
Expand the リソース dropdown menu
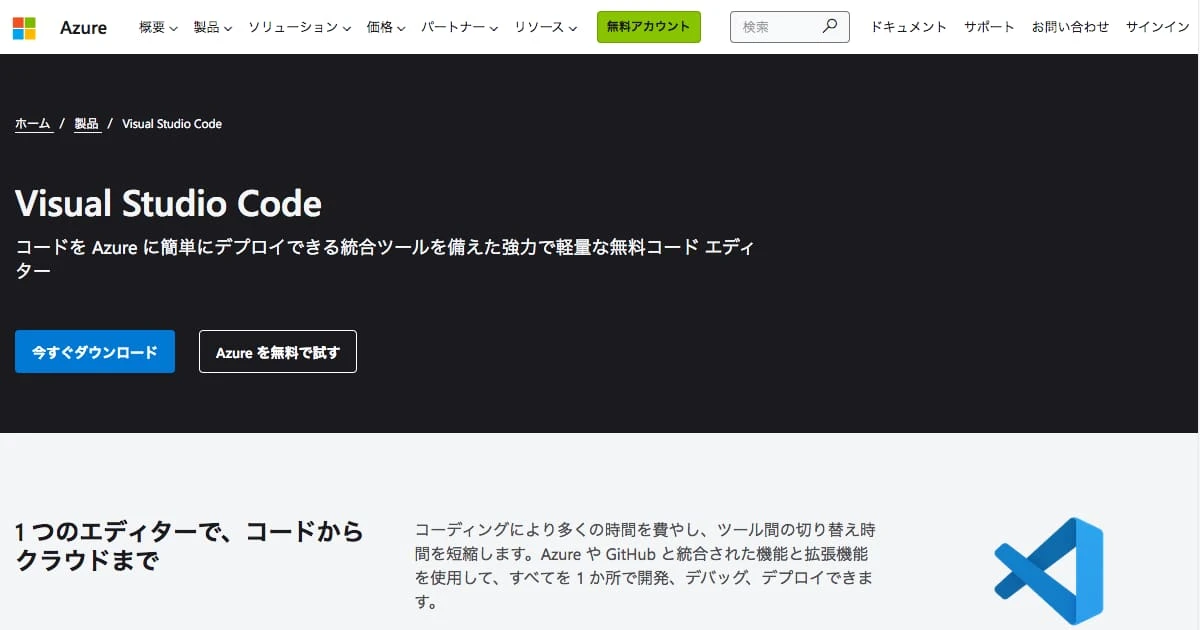(546, 27)
